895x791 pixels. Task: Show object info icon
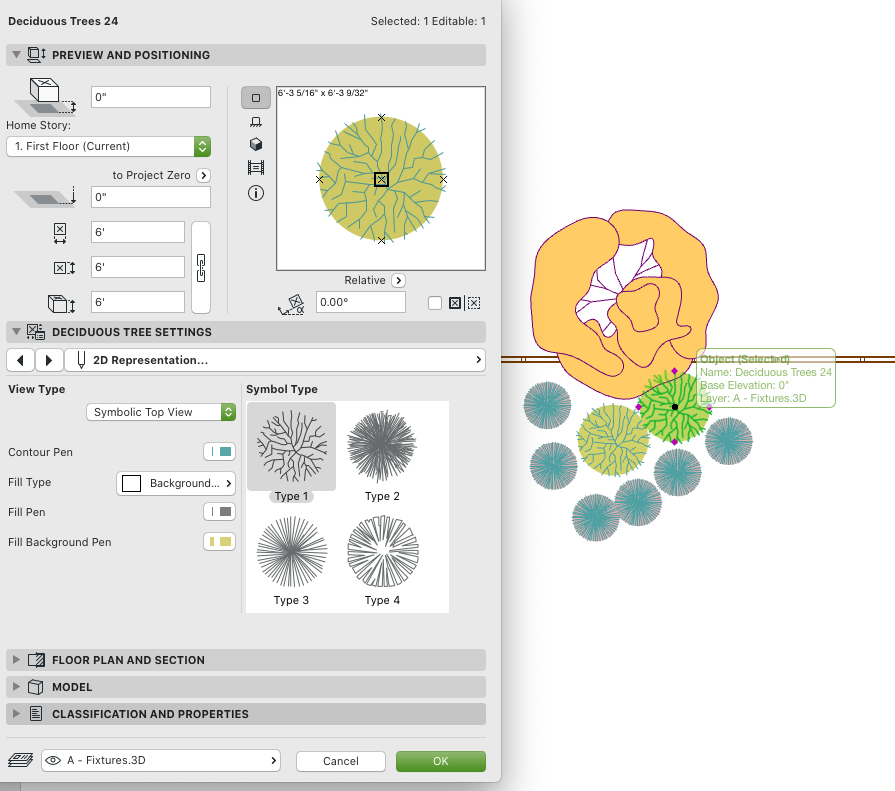click(256, 193)
